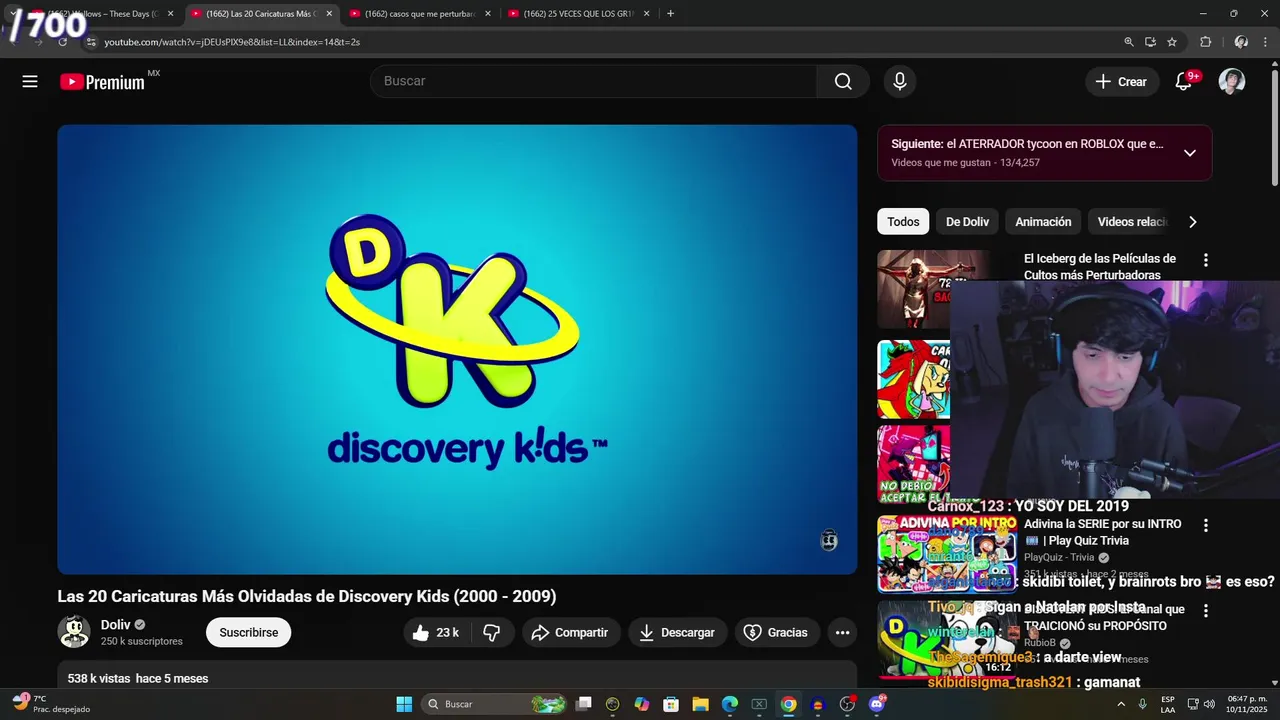Screen dimensions: 1280x720
Task: Click the Suscribirse button
Action: coord(249,632)
